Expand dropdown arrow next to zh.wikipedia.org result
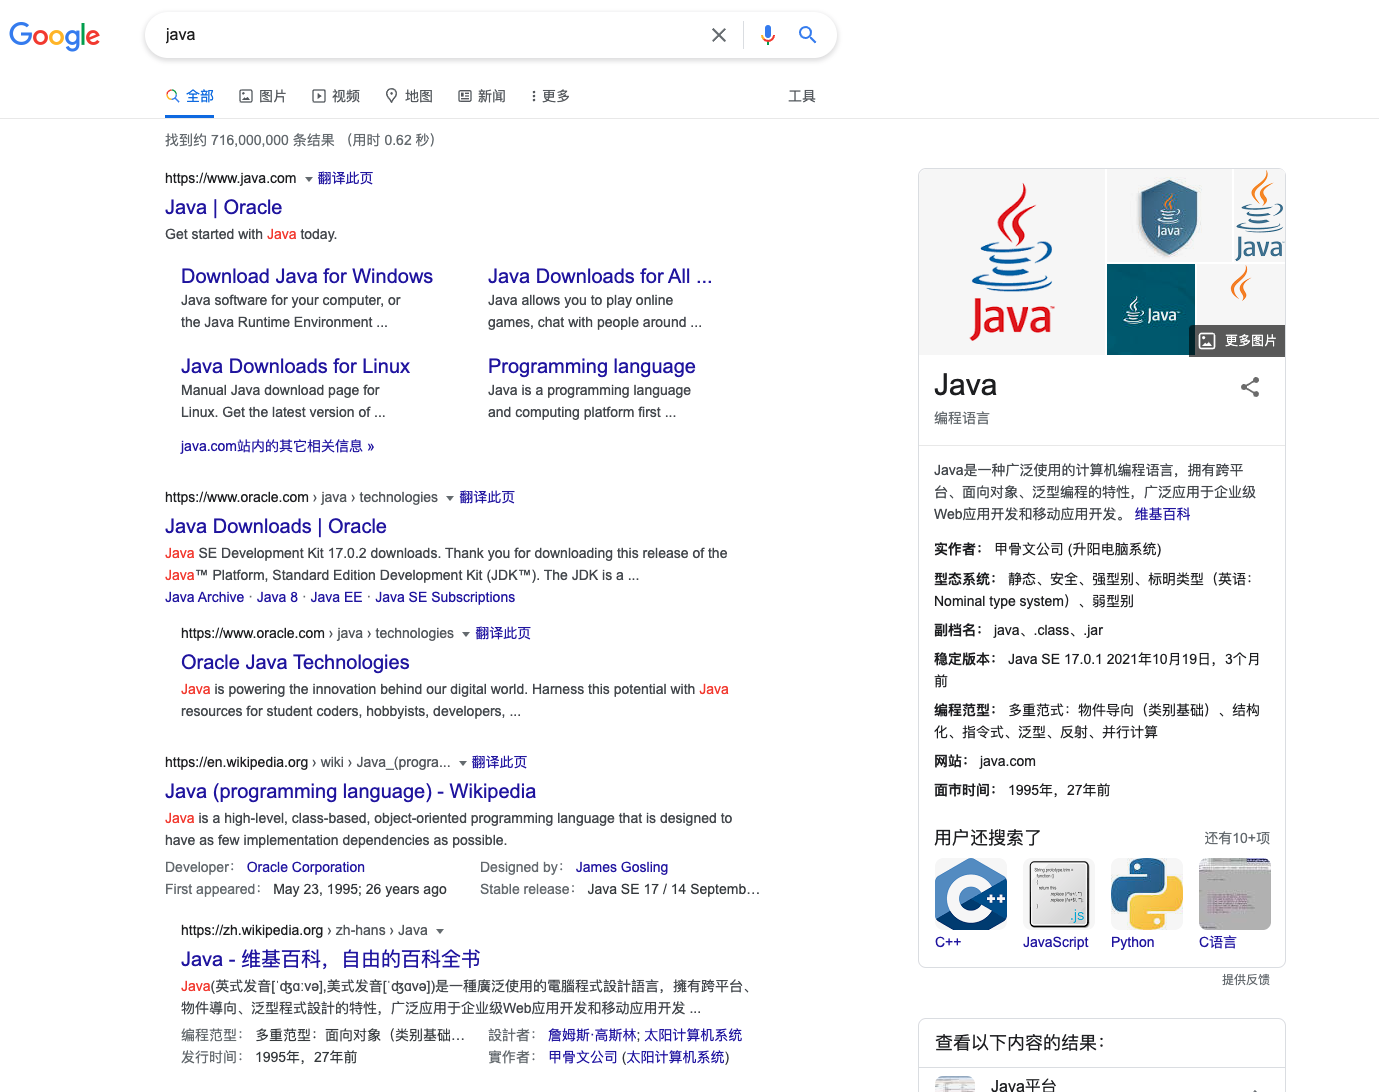 (x=440, y=931)
